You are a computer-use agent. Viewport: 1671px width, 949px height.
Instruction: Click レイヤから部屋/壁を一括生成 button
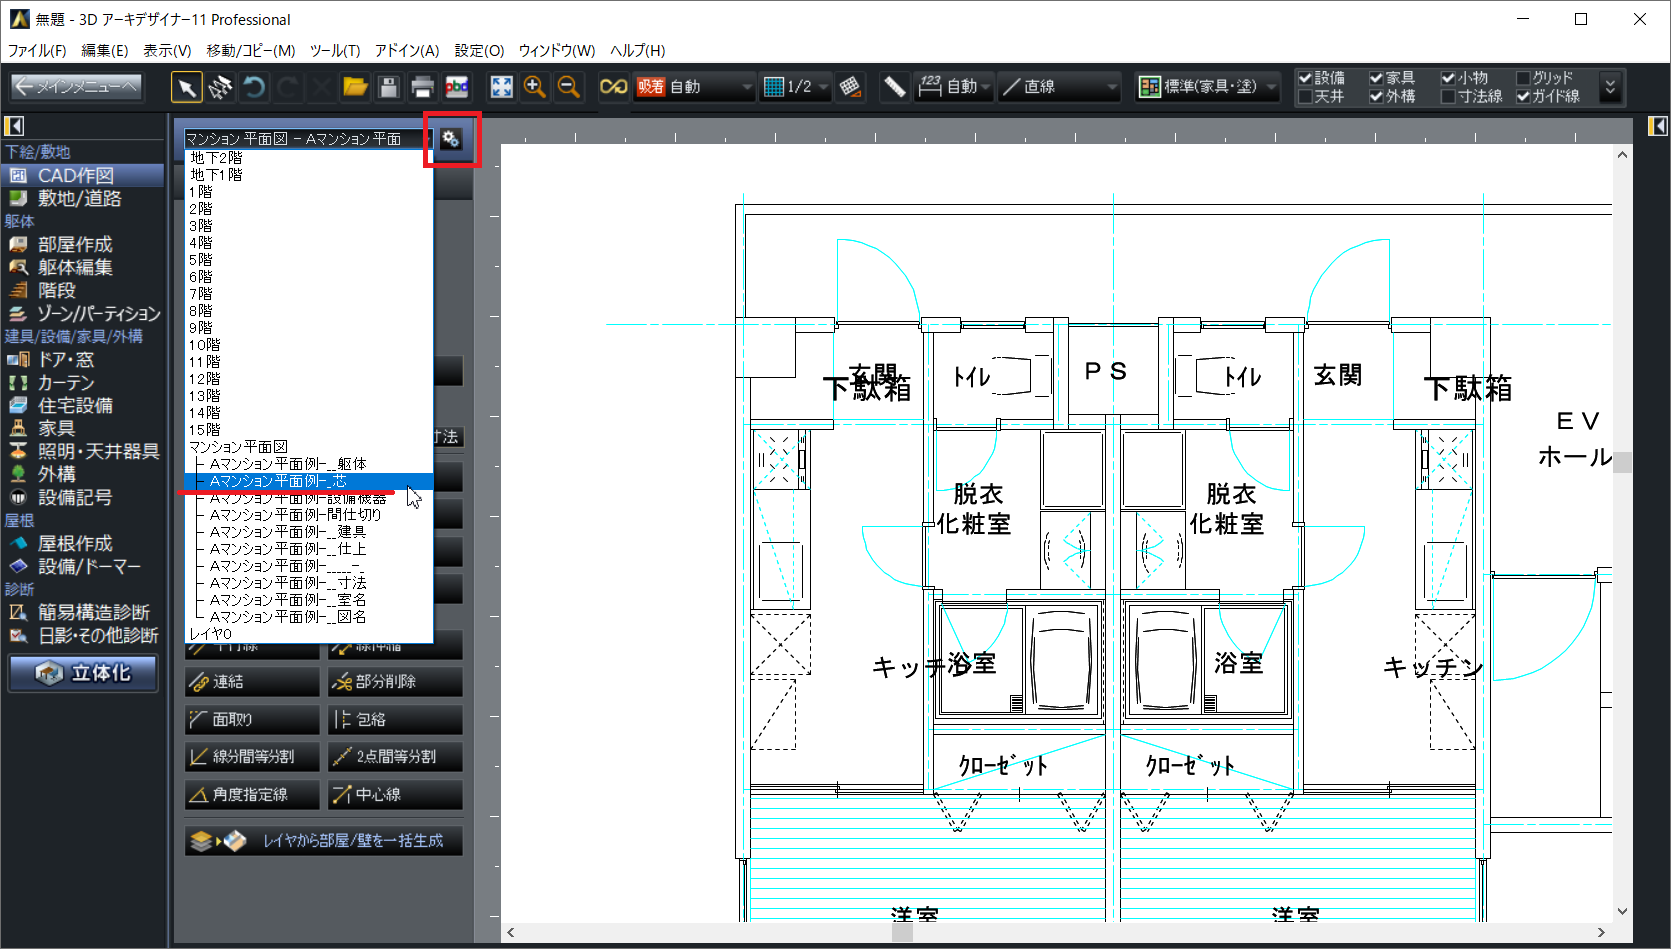click(324, 841)
